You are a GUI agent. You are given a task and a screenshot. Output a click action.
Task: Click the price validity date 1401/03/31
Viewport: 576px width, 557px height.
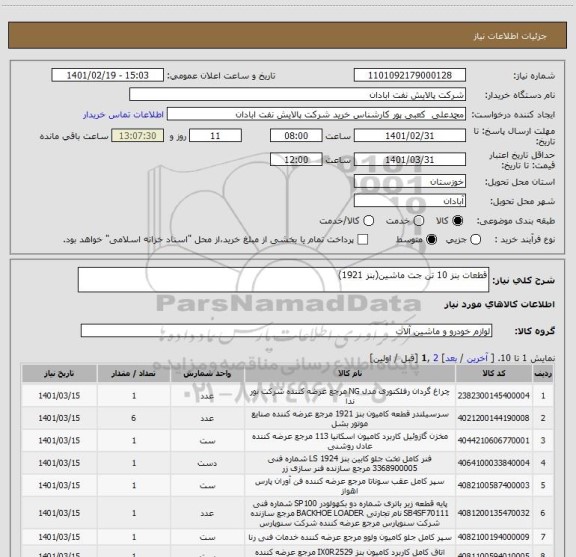pyautogui.click(x=410, y=159)
